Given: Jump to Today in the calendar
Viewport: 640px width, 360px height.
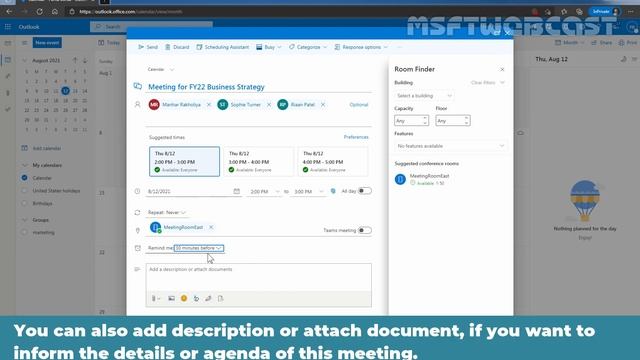Looking at the screenshot, I should (x=109, y=42).
